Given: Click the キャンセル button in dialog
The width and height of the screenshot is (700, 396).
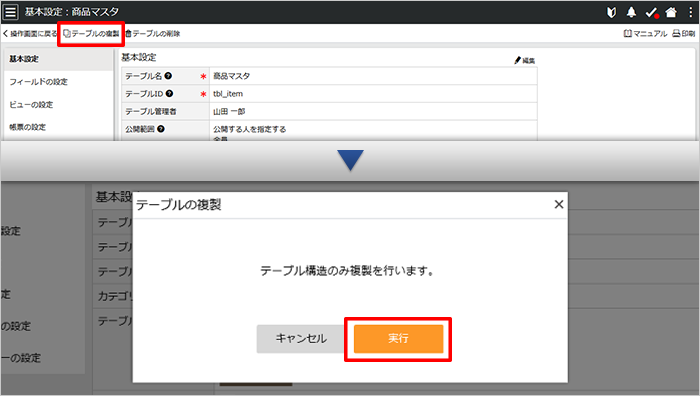Looking at the screenshot, I should [x=301, y=339].
